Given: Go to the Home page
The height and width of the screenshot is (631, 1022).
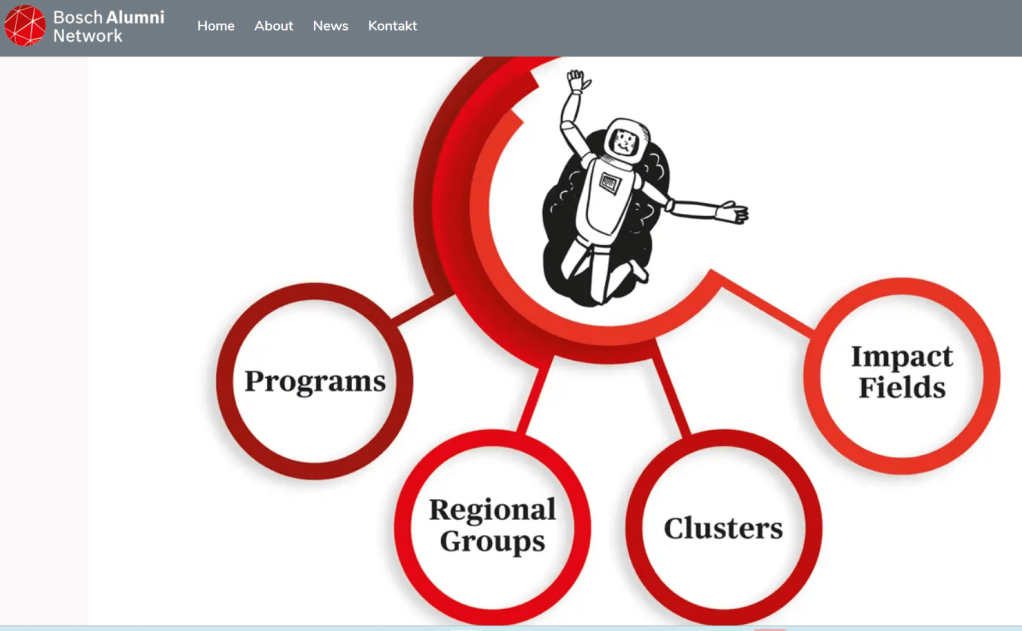Looking at the screenshot, I should click(x=216, y=26).
